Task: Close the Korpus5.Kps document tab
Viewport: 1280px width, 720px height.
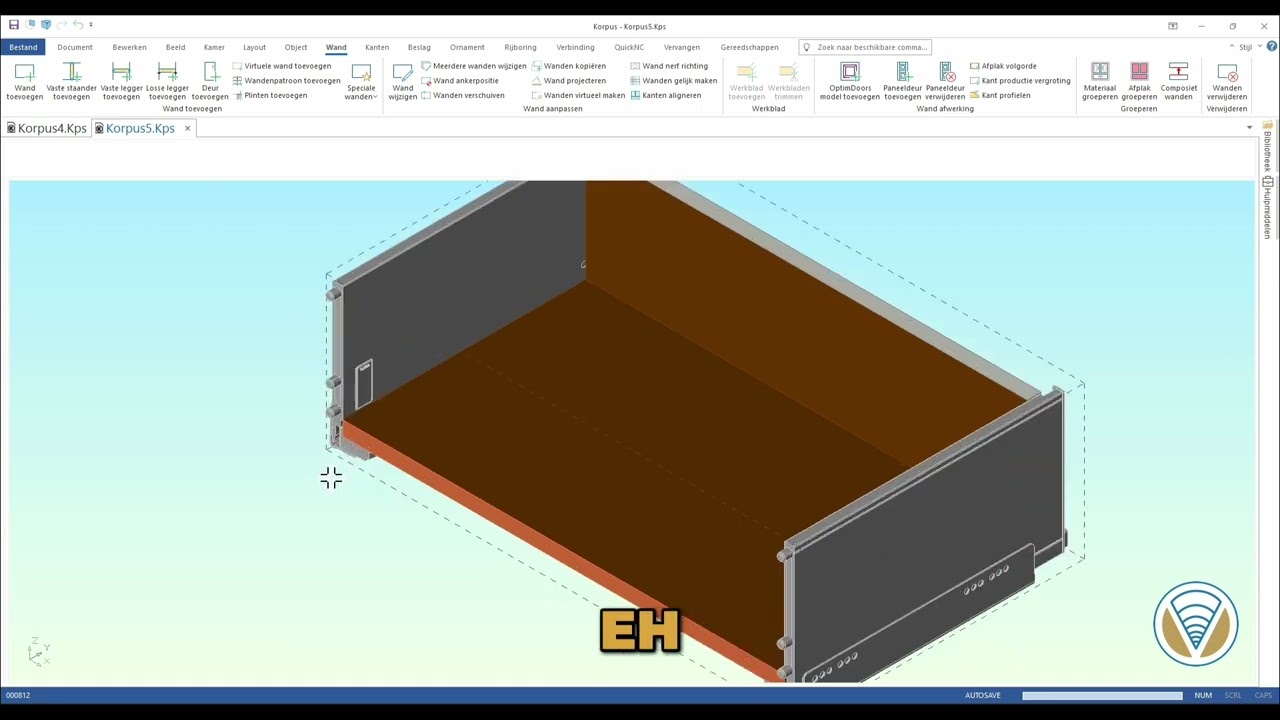Action: point(187,128)
